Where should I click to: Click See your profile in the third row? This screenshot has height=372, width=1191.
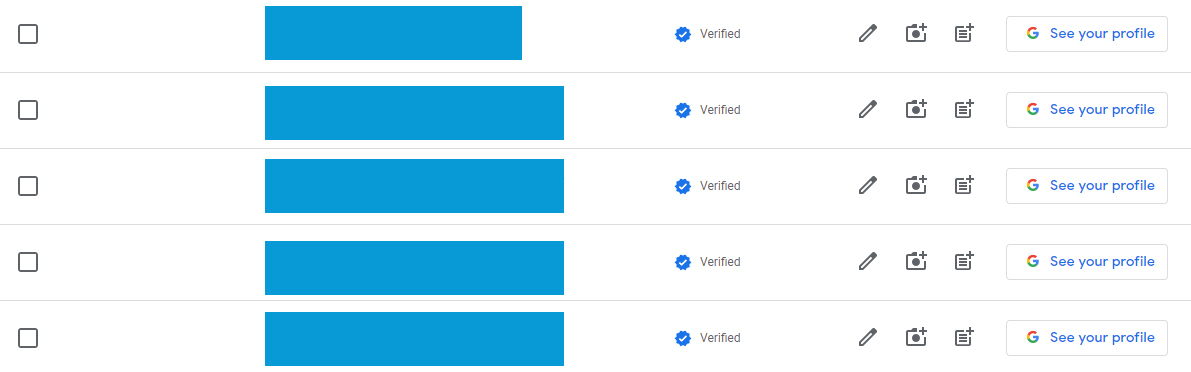[x=1086, y=185]
